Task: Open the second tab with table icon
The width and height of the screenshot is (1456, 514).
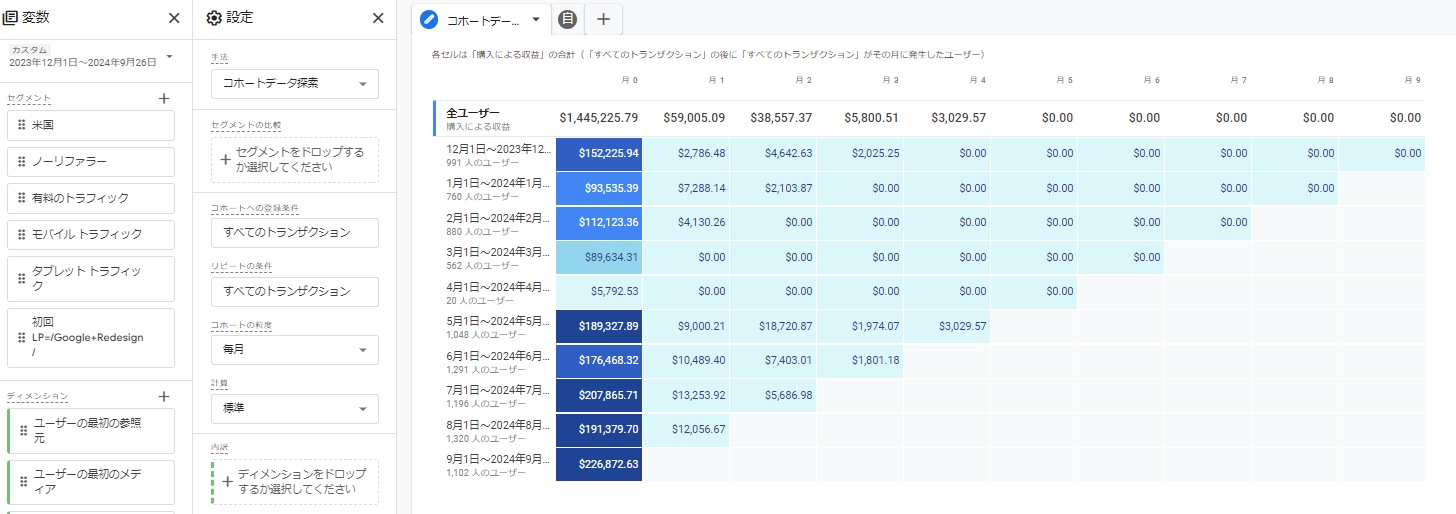Action: pos(567,19)
